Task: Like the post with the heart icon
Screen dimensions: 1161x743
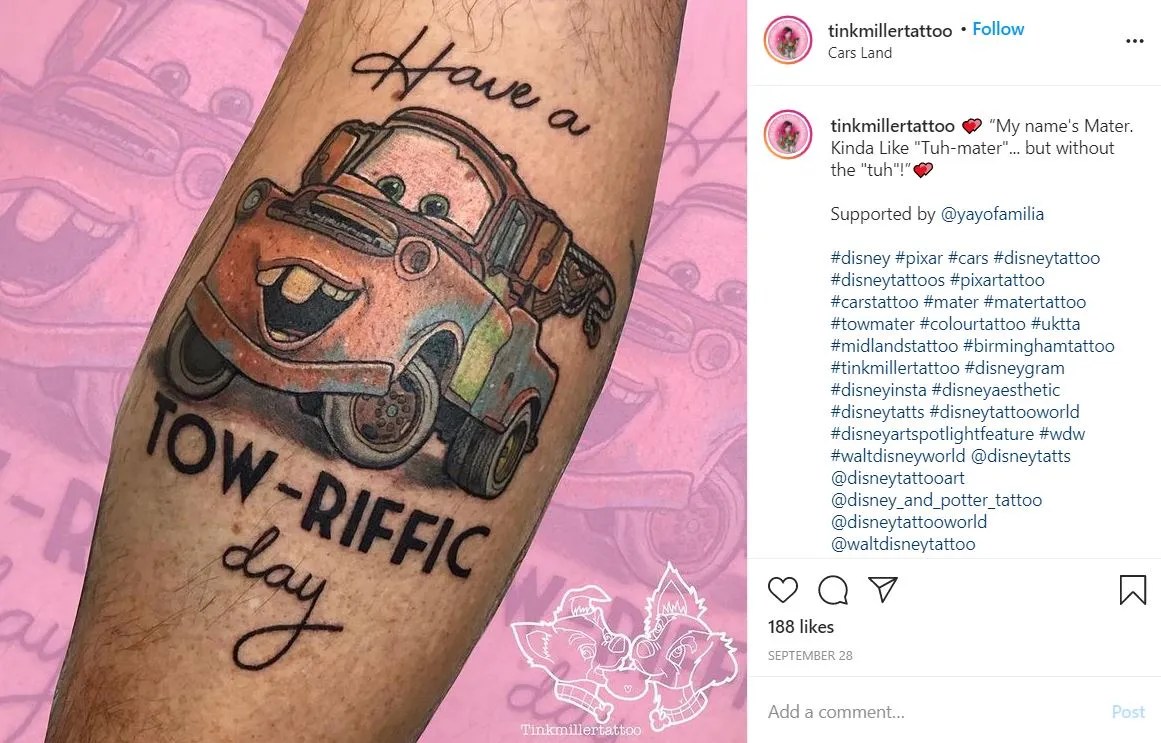Action: (783, 590)
